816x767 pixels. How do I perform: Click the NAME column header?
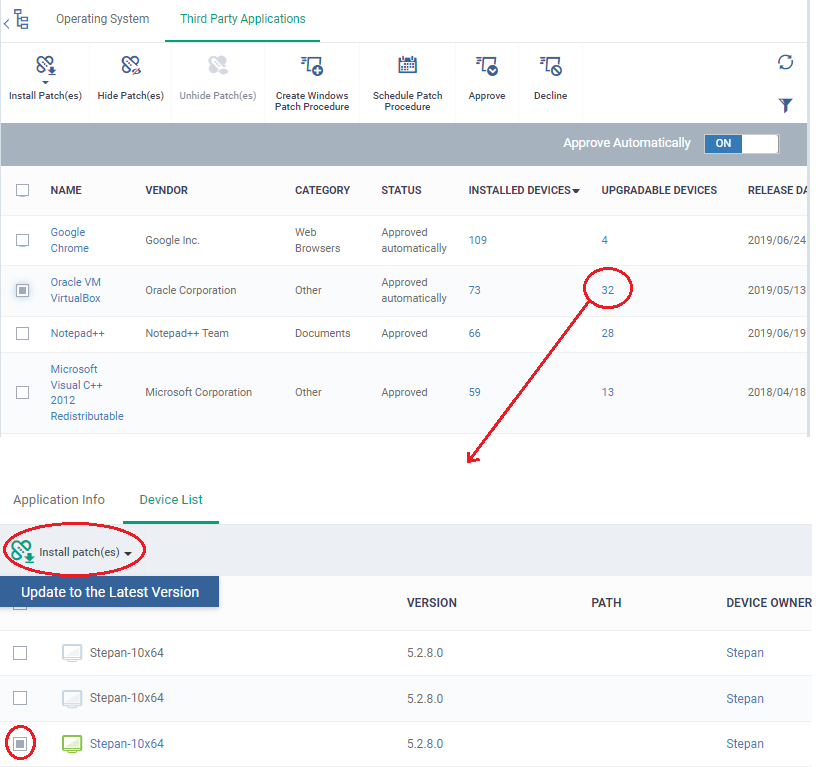click(x=66, y=190)
